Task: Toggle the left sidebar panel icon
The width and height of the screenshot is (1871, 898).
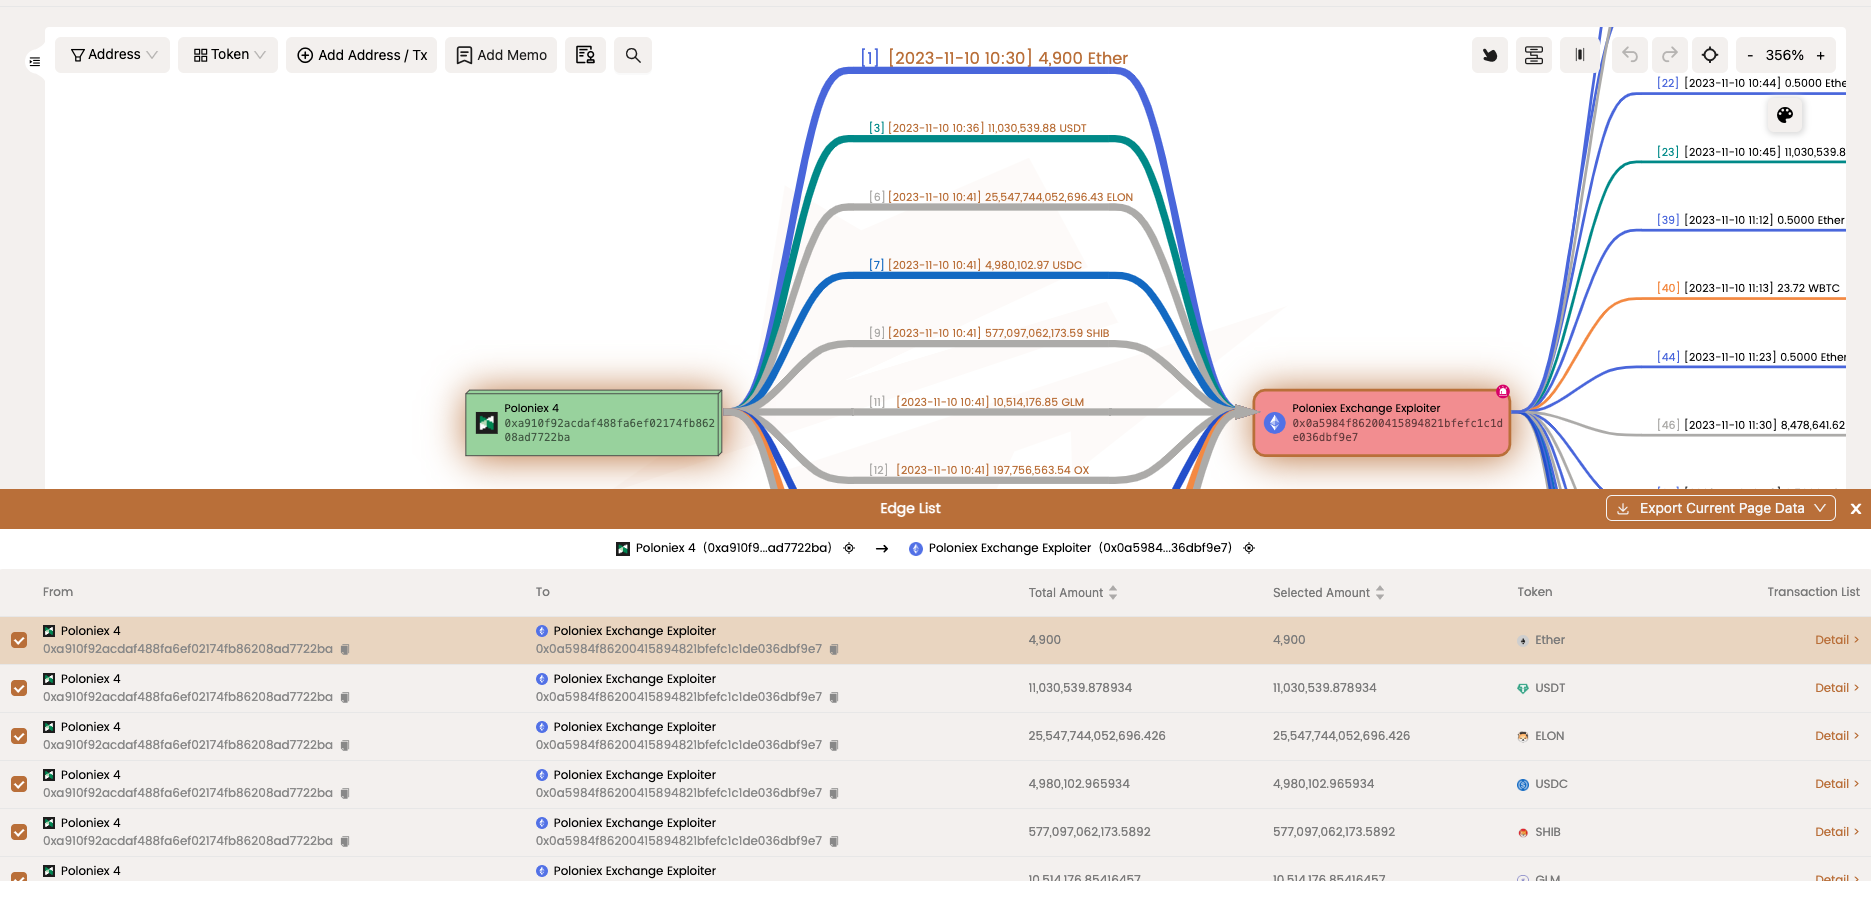Action: [x=35, y=62]
